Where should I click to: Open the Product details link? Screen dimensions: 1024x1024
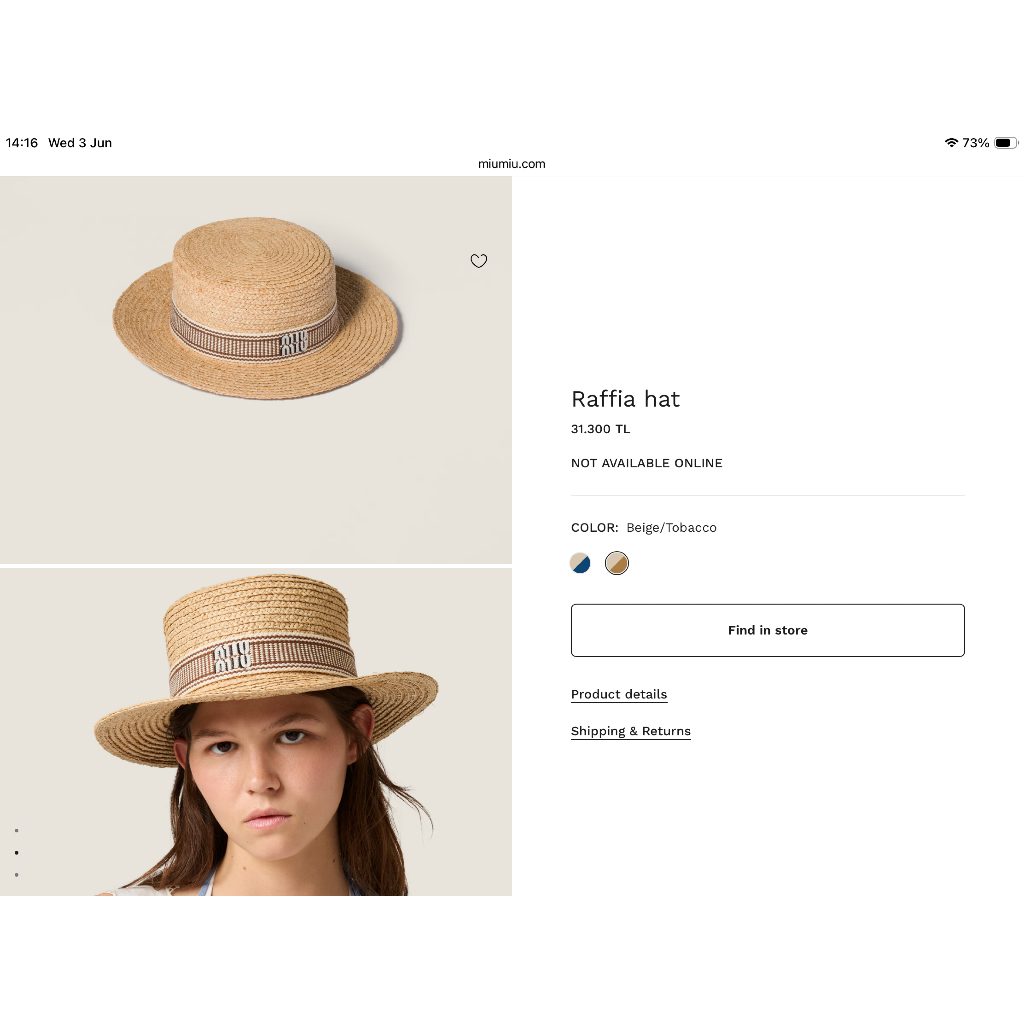tap(619, 694)
